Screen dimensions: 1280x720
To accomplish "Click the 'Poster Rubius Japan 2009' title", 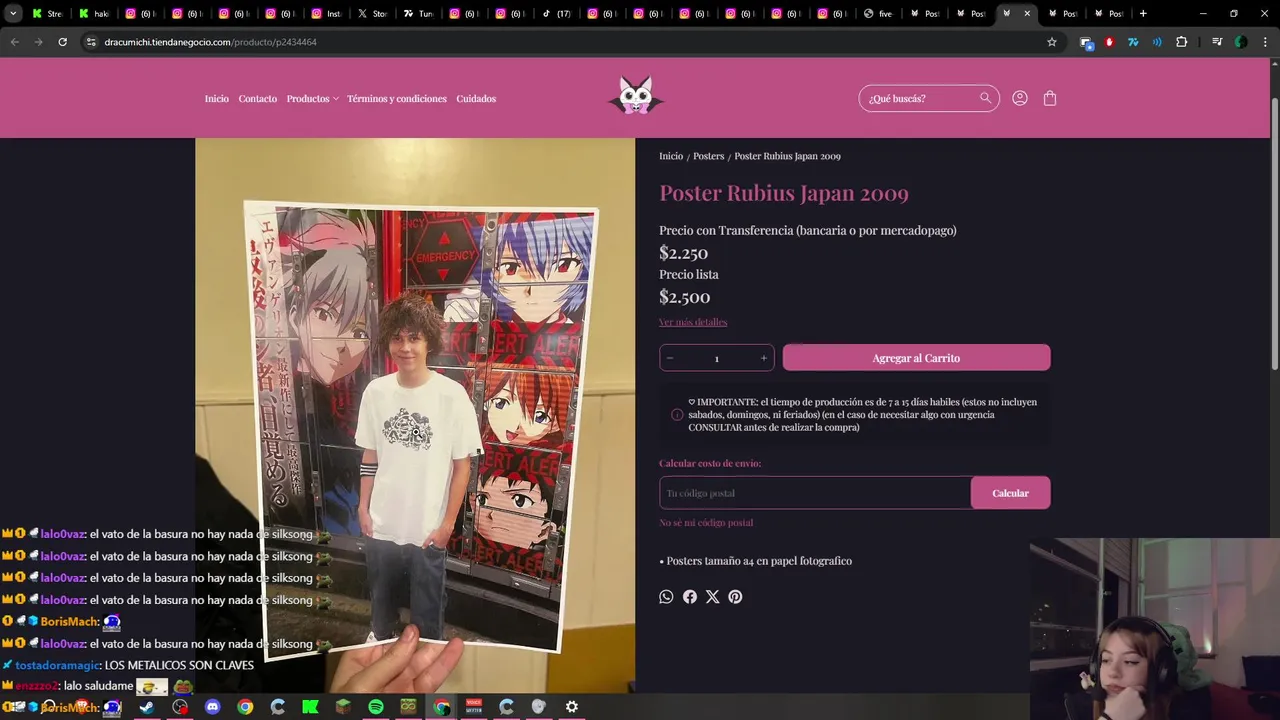I will point(784,193).
